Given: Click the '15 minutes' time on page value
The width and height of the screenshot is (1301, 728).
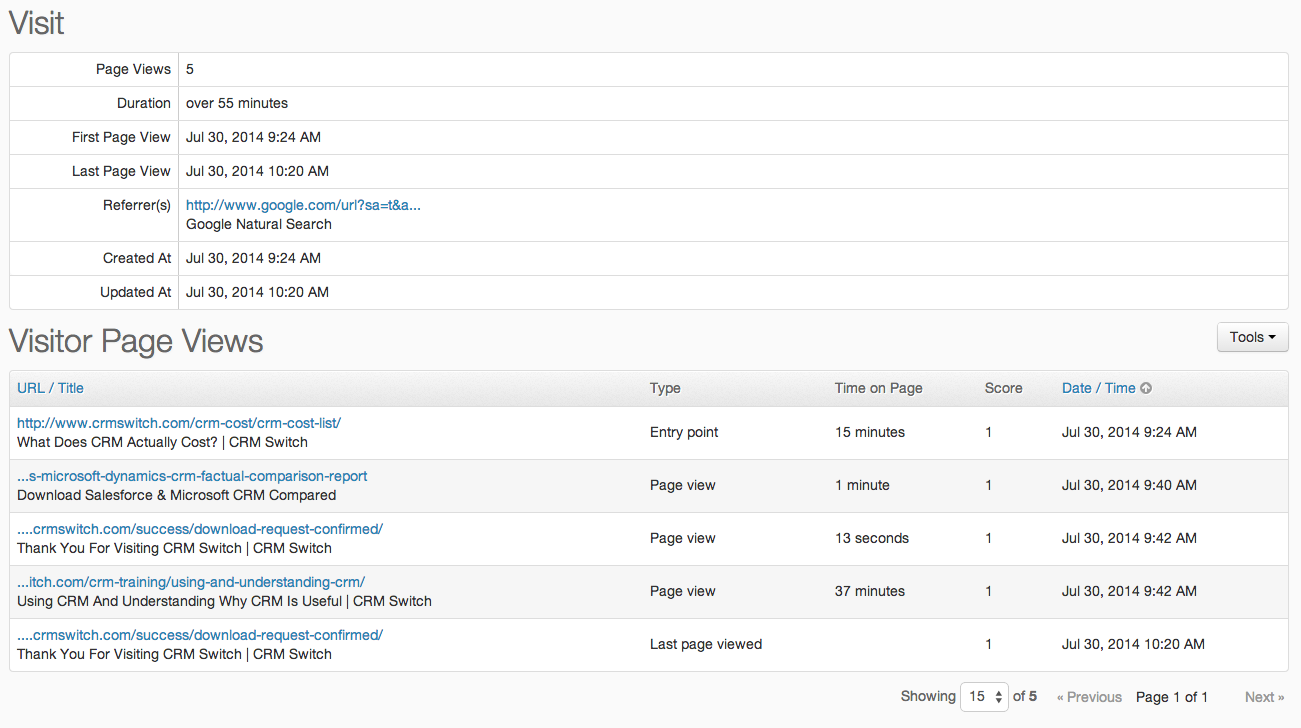Looking at the screenshot, I should tap(870, 432).
